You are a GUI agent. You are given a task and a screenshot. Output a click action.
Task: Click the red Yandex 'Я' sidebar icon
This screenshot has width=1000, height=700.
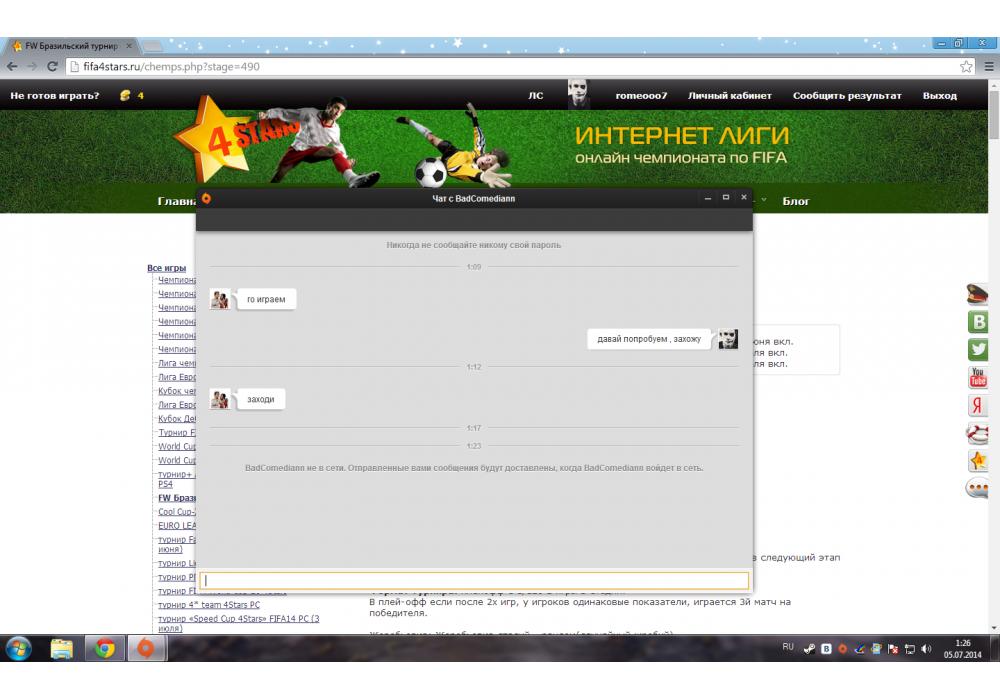tap(978, 405)
